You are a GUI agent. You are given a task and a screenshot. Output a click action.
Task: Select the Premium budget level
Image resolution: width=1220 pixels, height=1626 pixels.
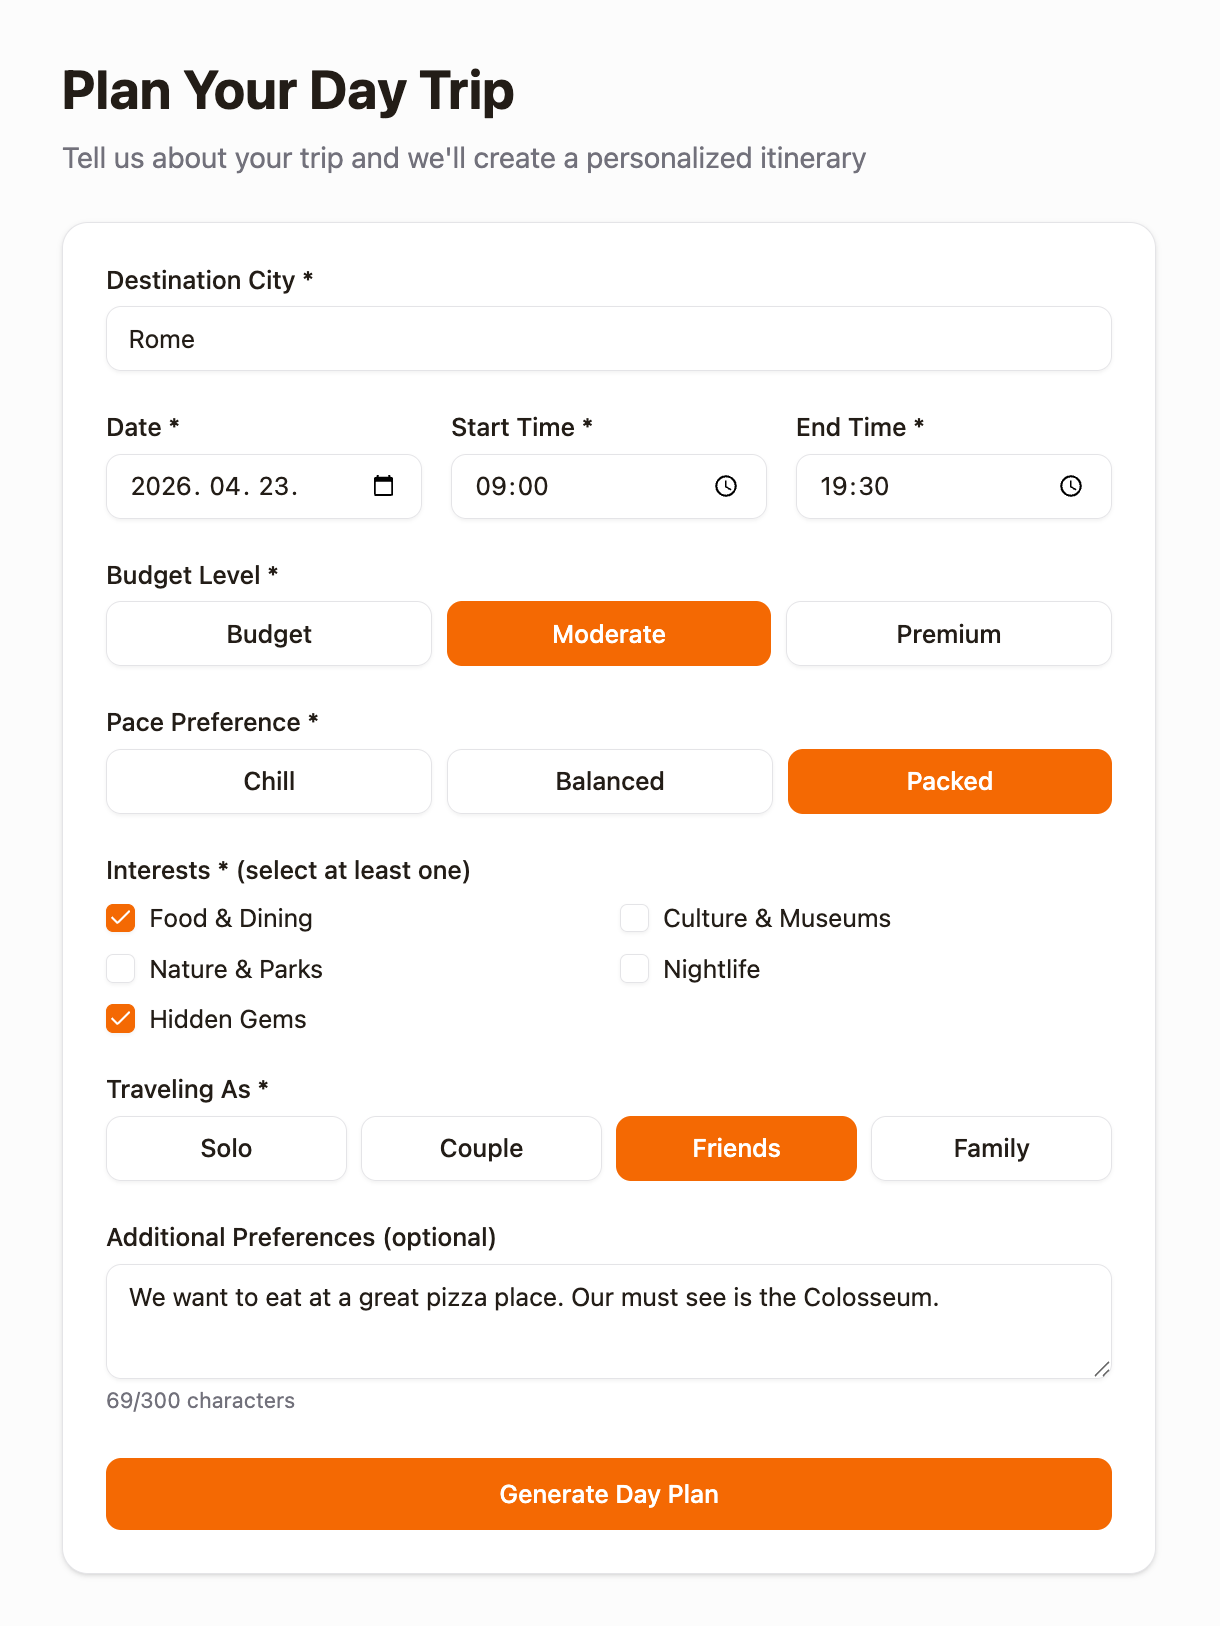(948, 633)
